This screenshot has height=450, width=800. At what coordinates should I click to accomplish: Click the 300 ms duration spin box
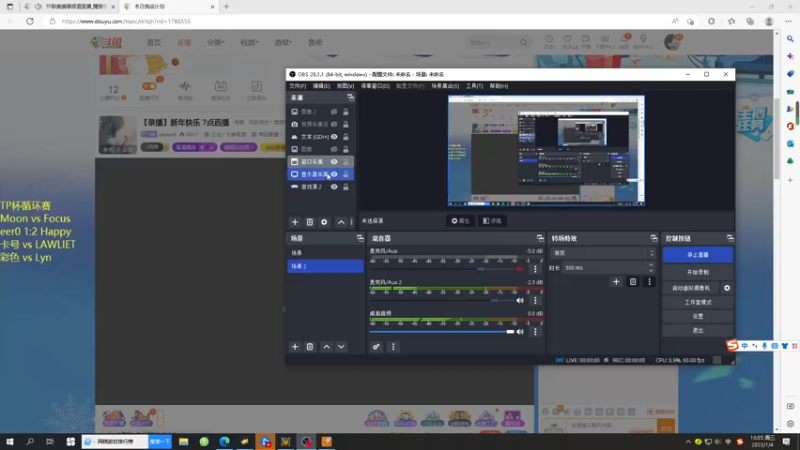pyautogui.click(x=608, y=267)
